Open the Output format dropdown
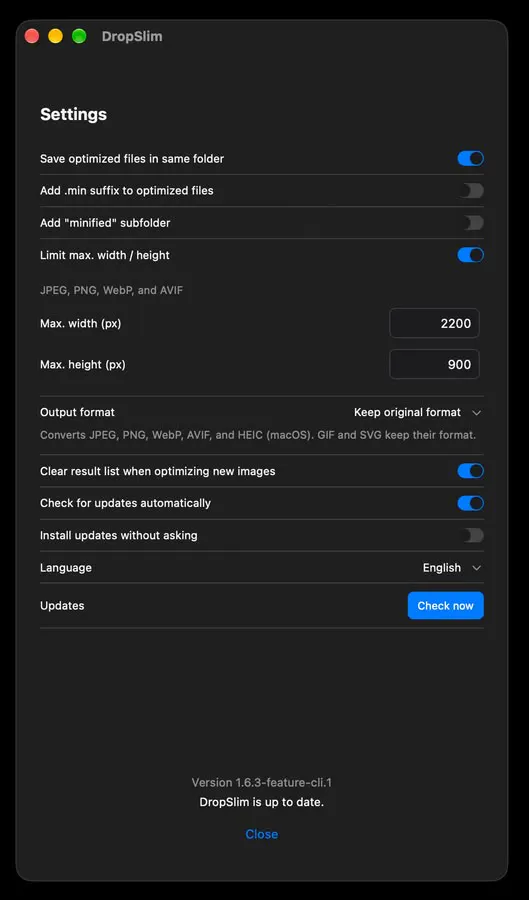The image size is (529, 900). pyautogui.click(x=417, y=413)
